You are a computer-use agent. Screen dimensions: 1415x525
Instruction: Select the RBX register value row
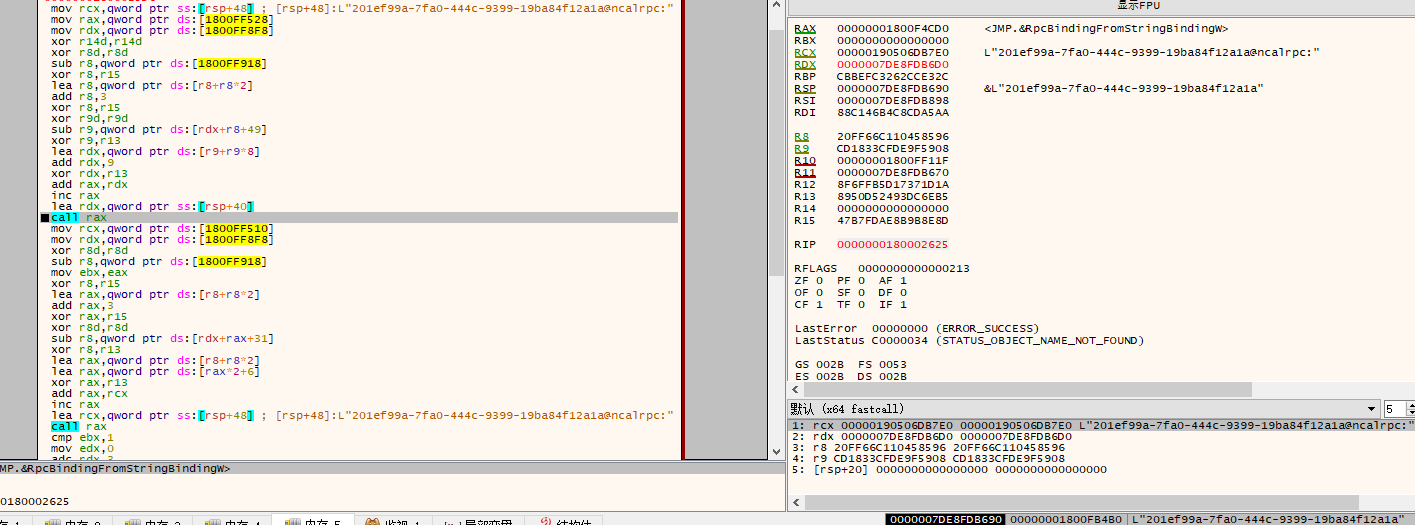point(893,40)
